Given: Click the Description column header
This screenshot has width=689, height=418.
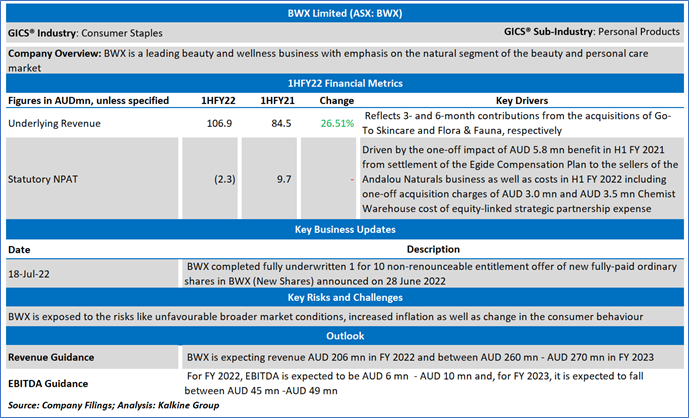Looking at the screenshot, I should 433,249.
